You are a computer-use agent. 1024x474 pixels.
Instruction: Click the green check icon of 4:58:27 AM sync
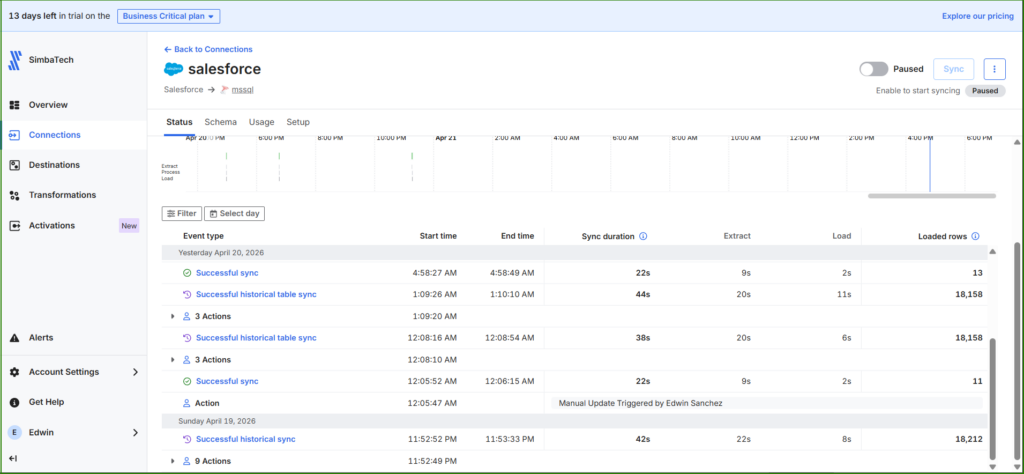(x=187, y=273)
